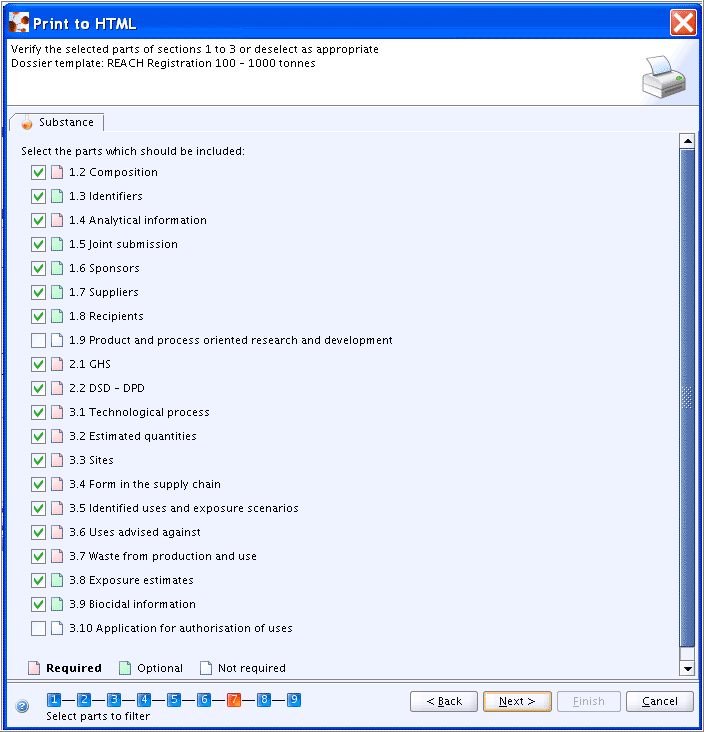Jump to wizard step 6

[x=204, y=700]
